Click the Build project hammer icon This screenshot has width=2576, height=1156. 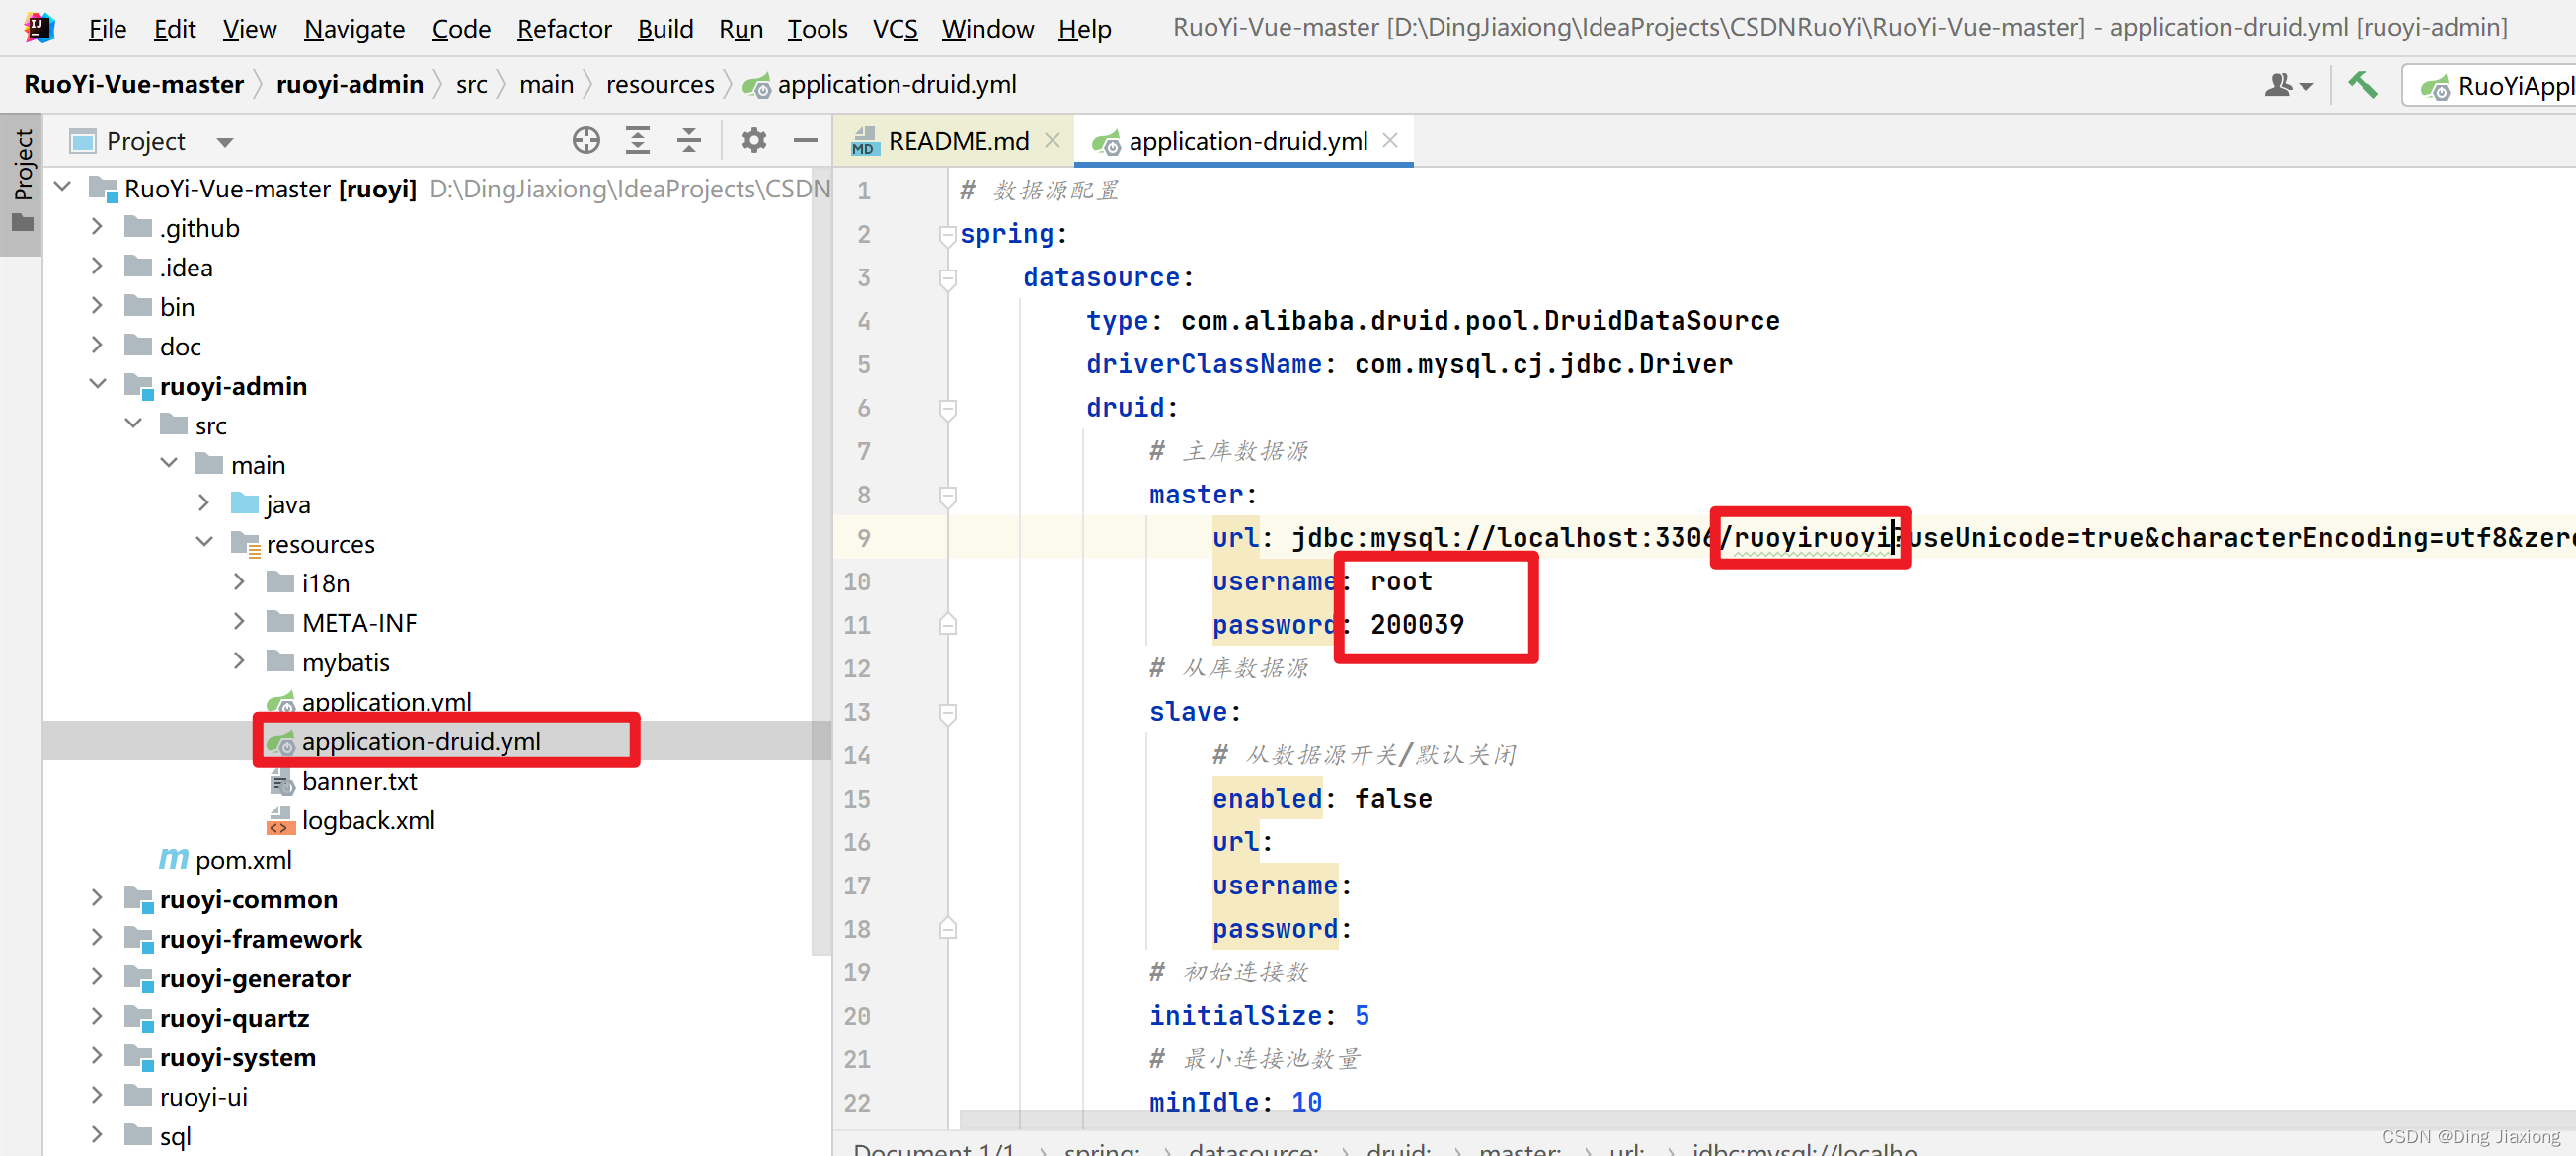coord(2362,85)
